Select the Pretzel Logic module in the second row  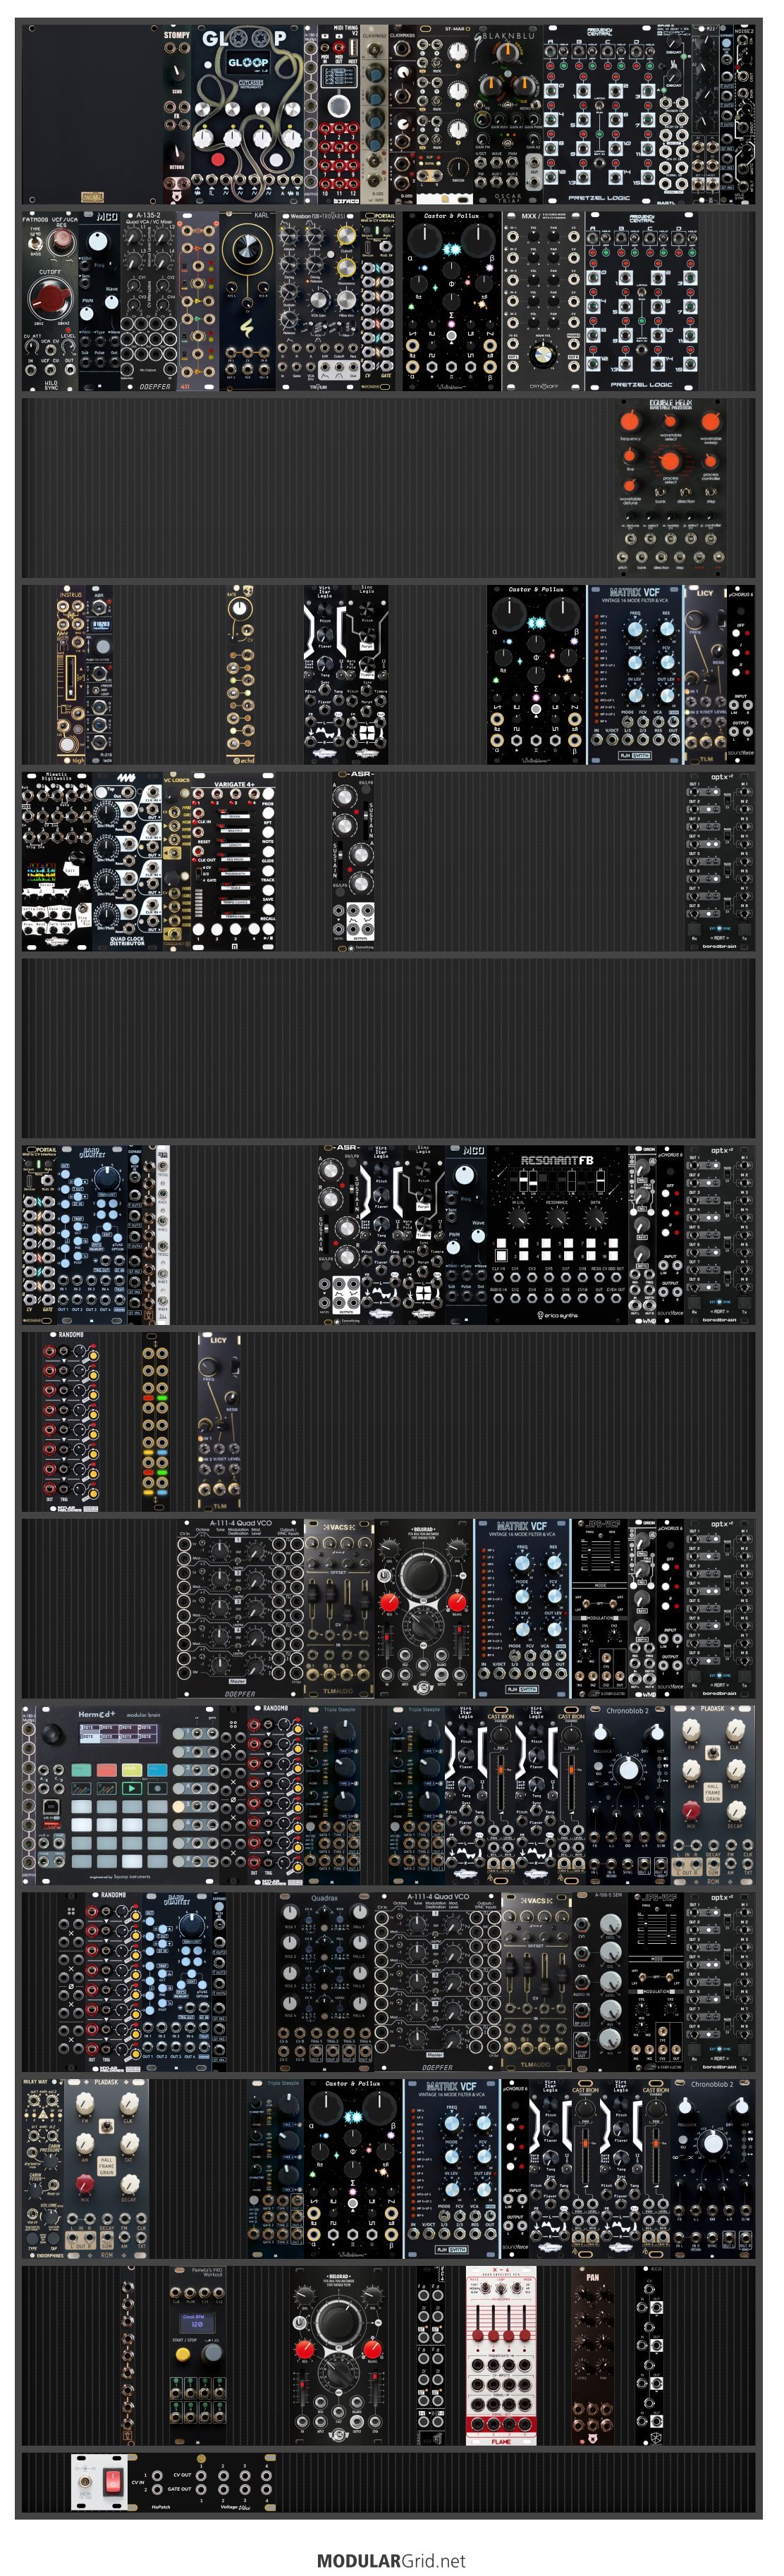point(641,301)
